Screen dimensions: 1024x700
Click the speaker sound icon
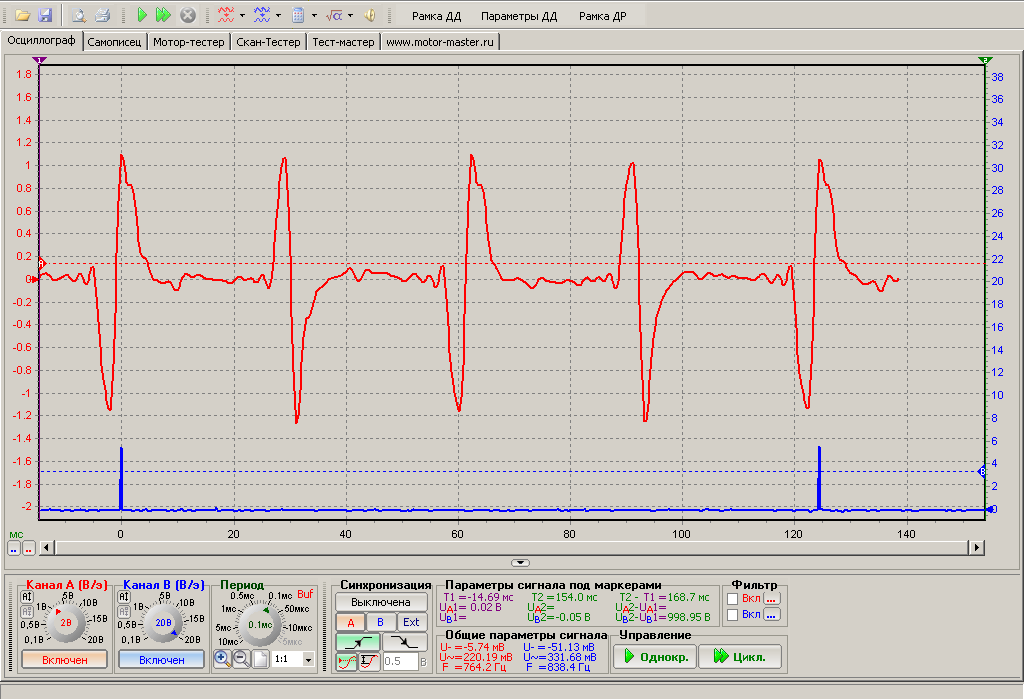(x=369, y=16)
